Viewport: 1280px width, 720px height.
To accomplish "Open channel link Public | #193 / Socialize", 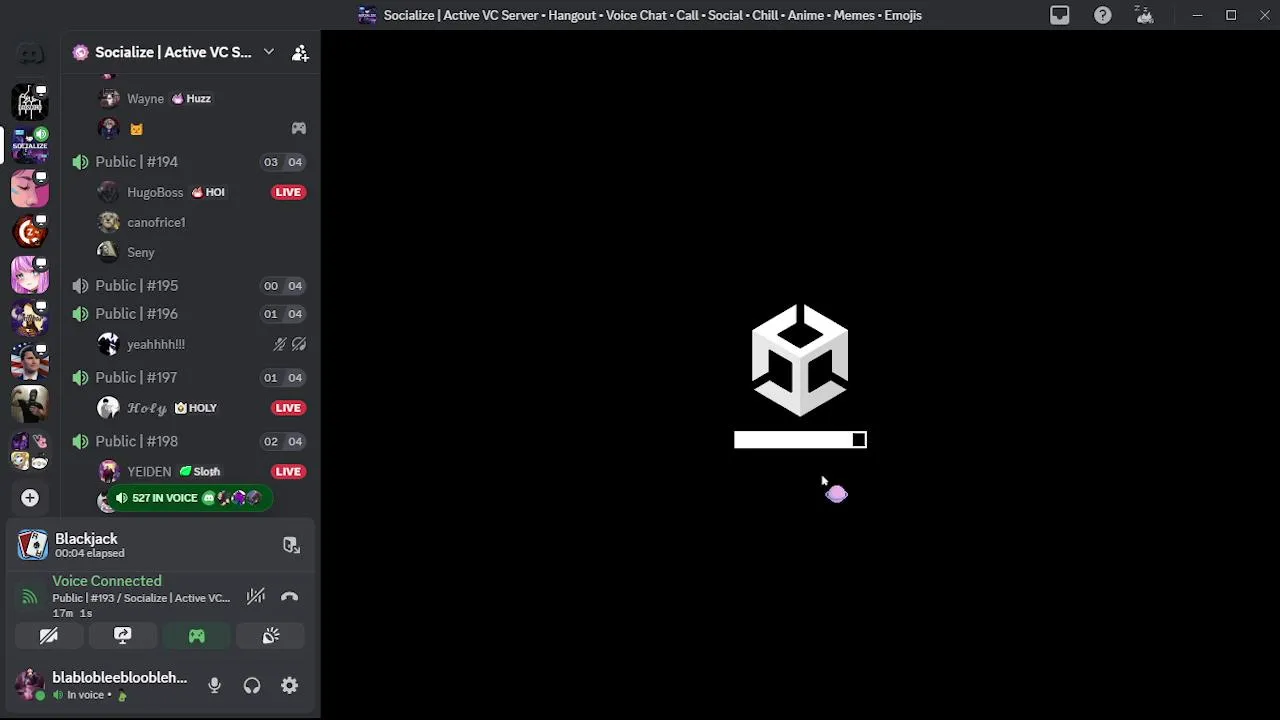I will click(x=141, y=598).
